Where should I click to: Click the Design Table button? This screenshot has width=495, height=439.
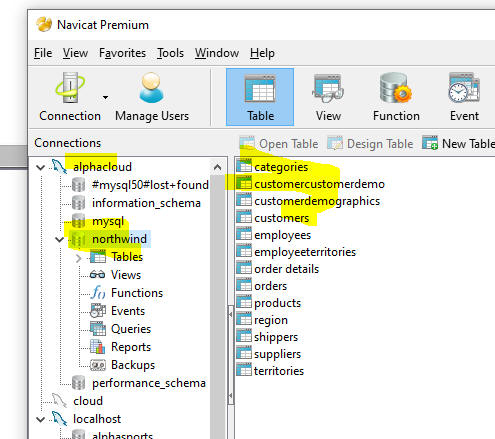tap(370, 144)
